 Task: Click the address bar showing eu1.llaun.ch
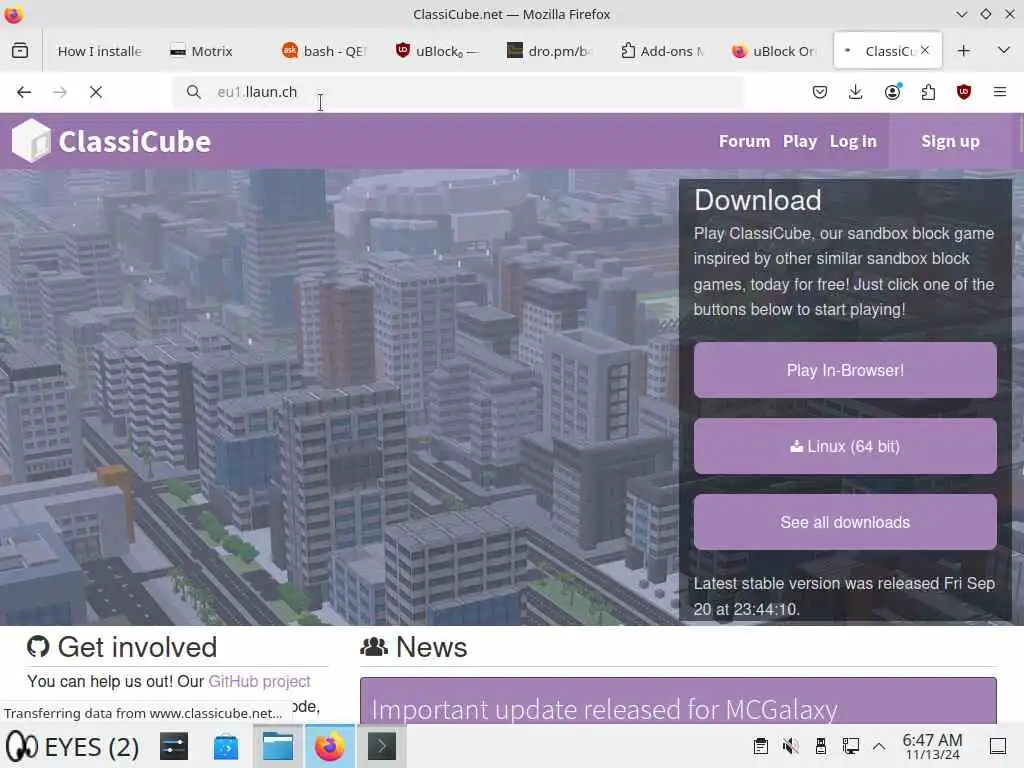(457, 92)
